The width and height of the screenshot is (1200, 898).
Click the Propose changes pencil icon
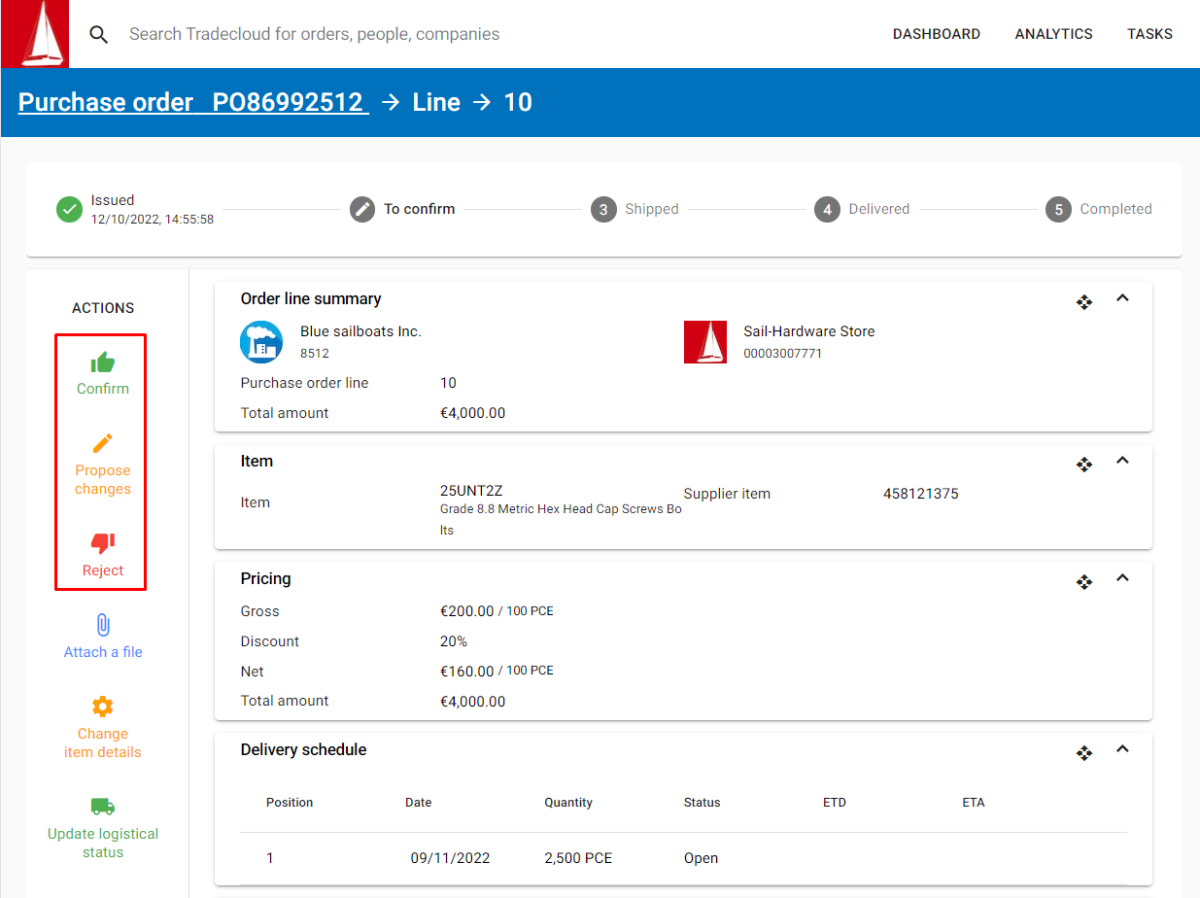pos(101,443)
